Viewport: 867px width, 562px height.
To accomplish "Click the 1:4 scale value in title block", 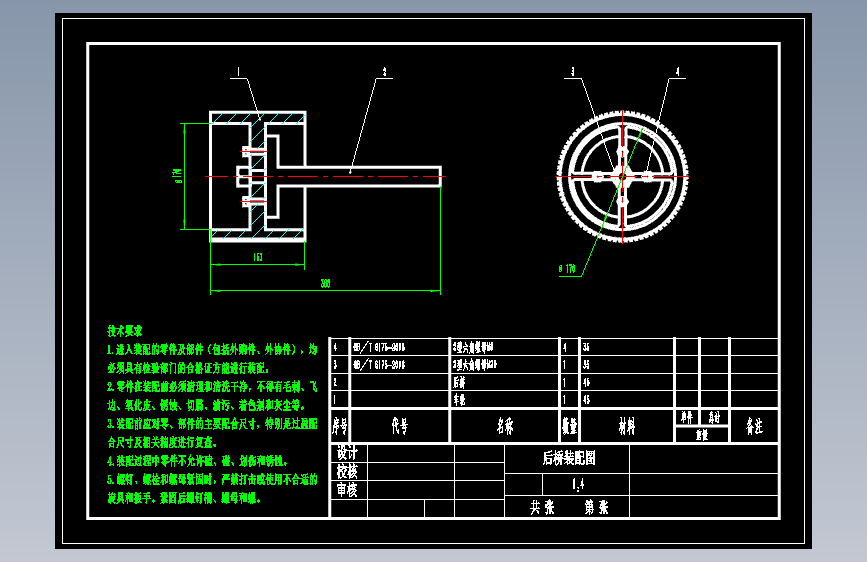I will 578,485.
